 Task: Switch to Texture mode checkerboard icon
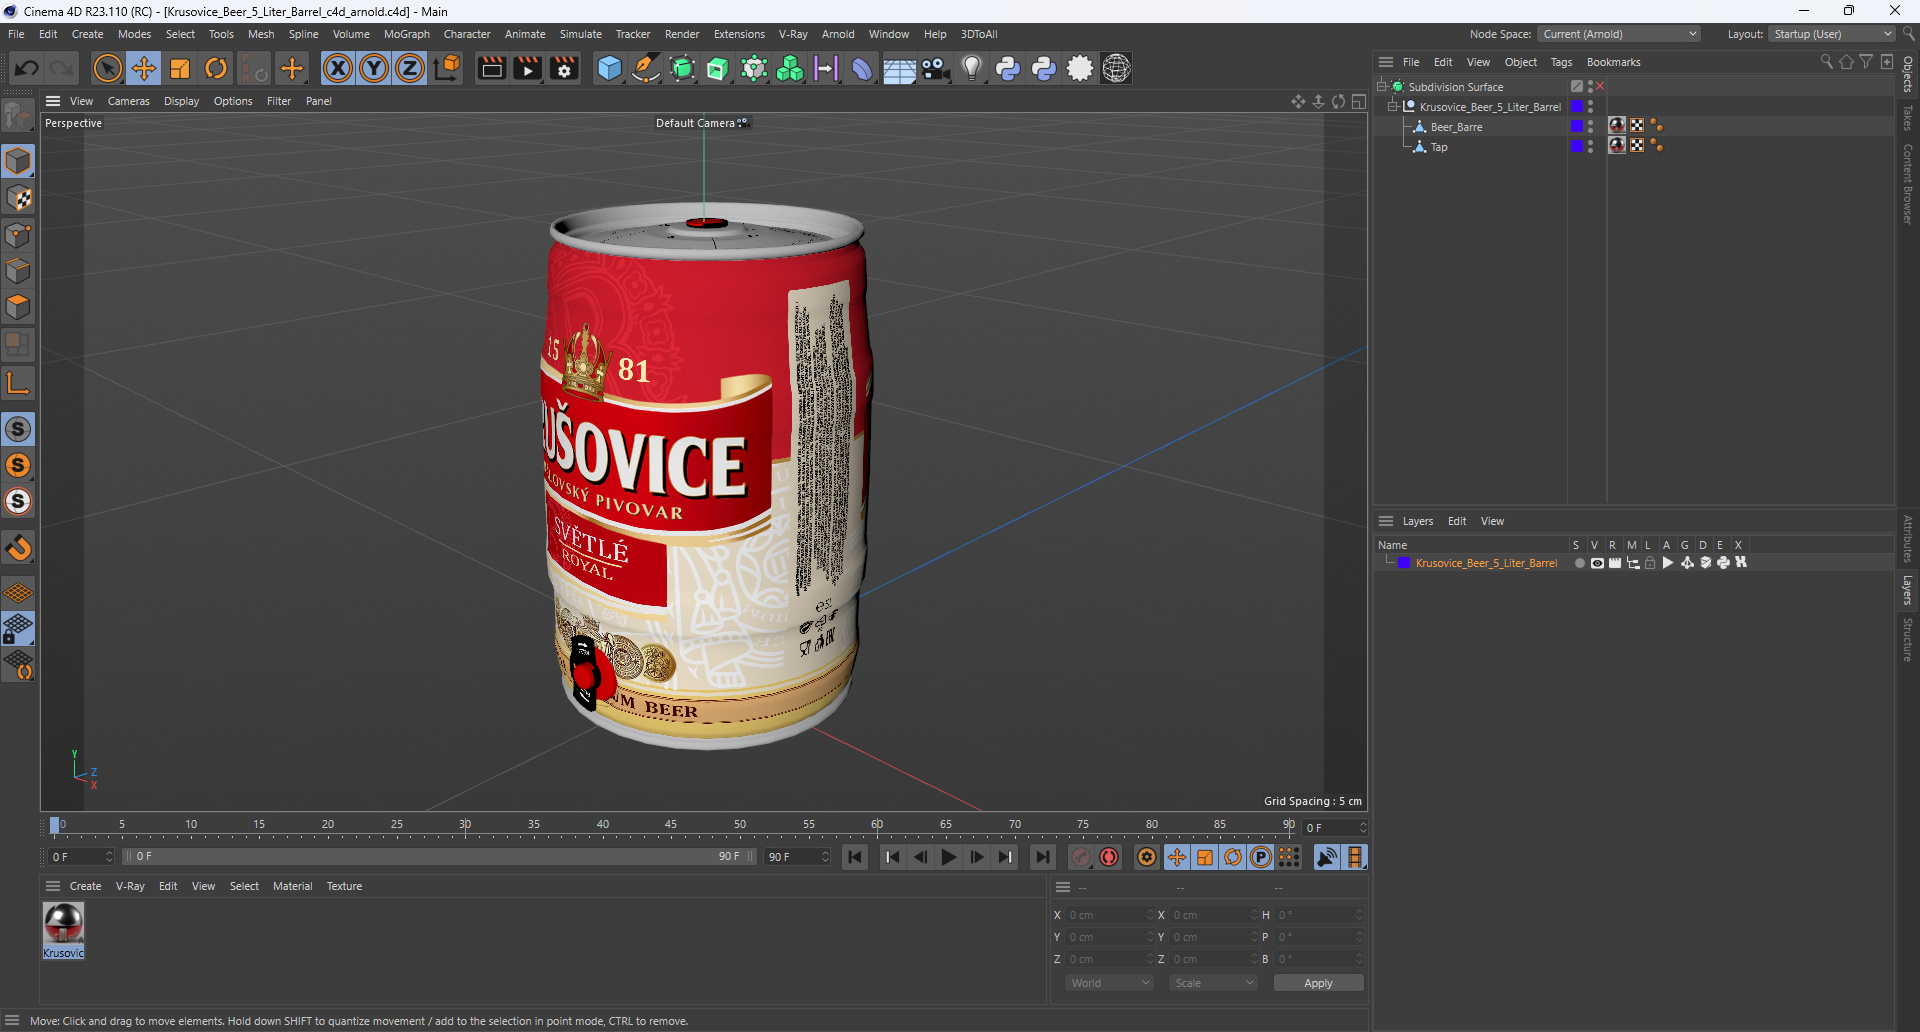18,198
